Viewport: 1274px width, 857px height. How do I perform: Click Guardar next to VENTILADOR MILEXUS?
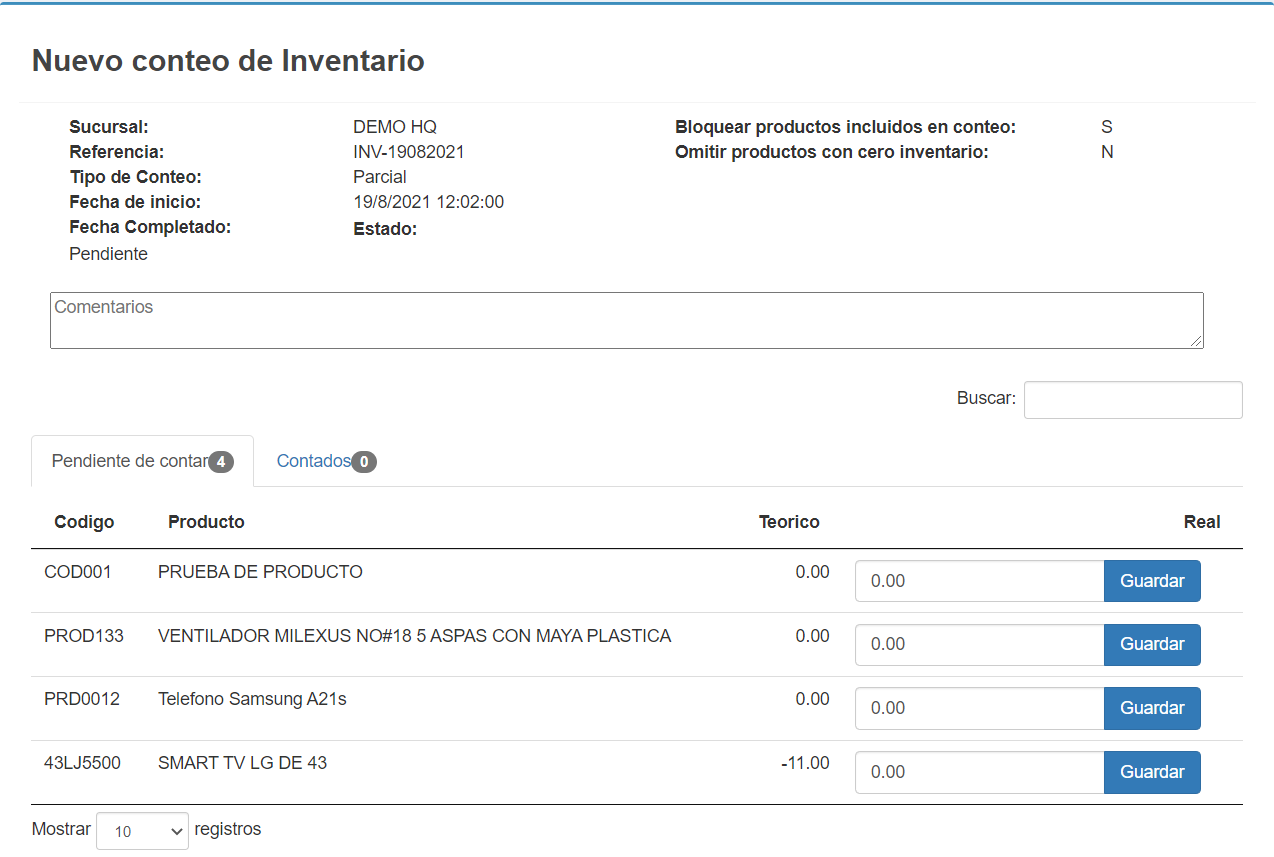point(1152,644)
